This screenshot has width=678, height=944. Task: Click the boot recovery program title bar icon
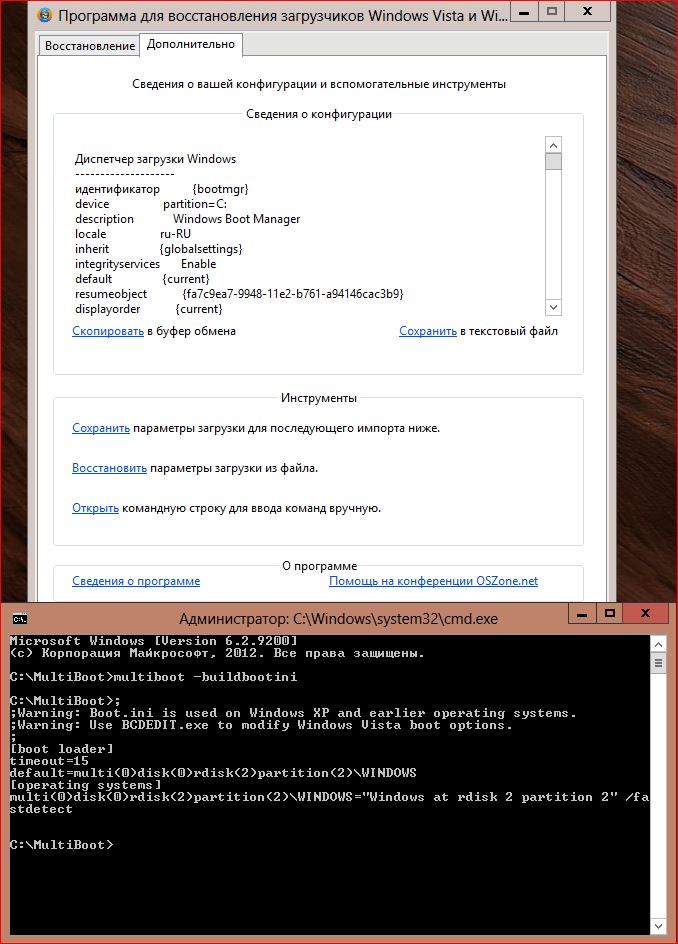click(x=45, y=15)
